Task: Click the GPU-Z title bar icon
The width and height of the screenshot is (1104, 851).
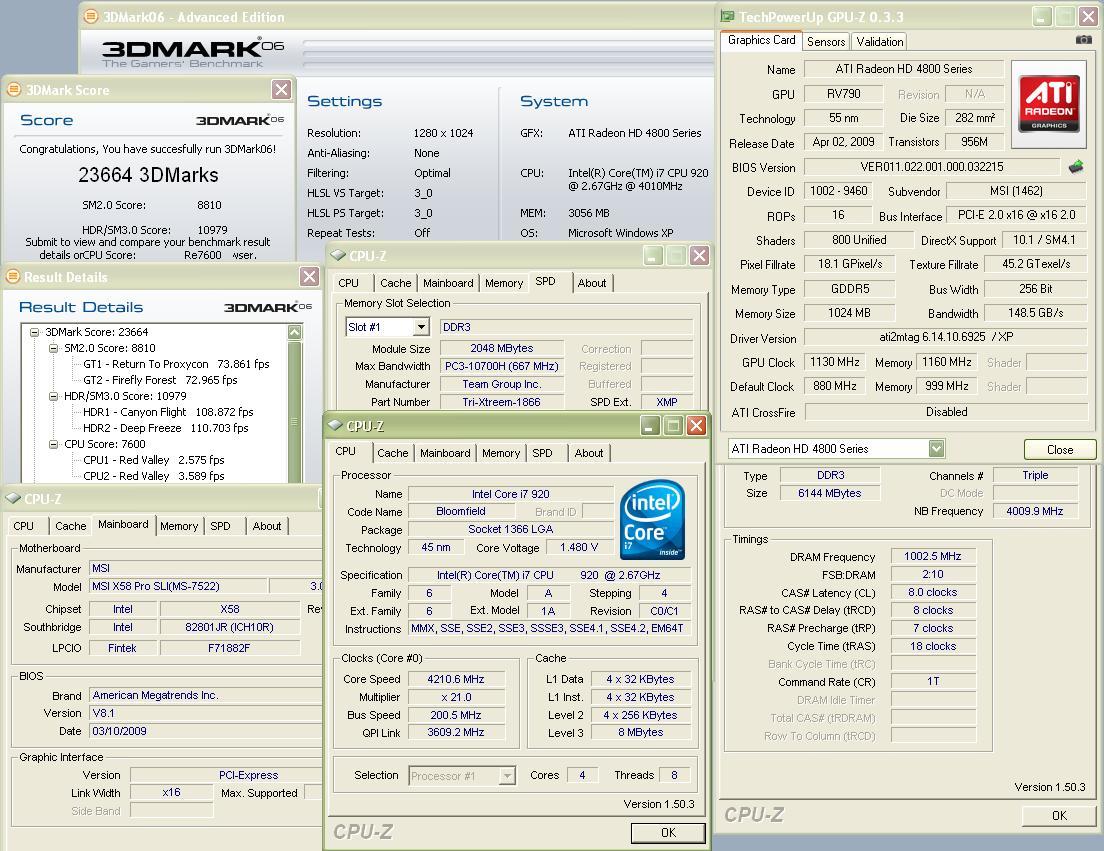Action: tap(728, 16)
